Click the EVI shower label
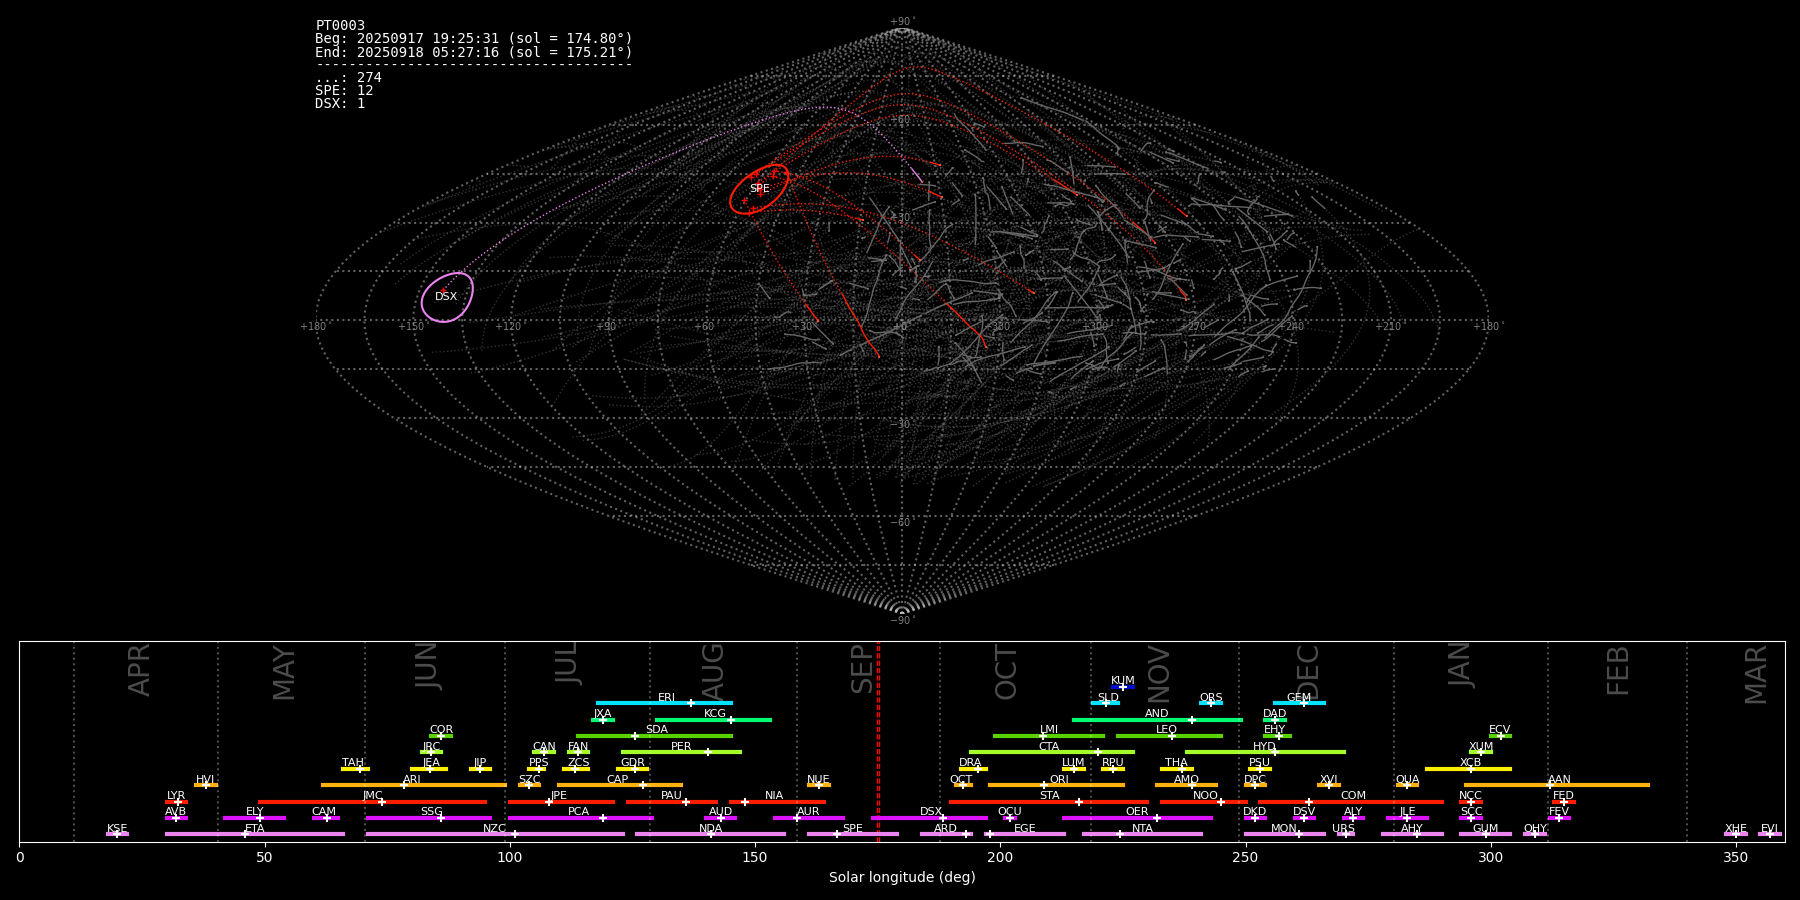The image size is (1800, 900). pos(1770,829)
